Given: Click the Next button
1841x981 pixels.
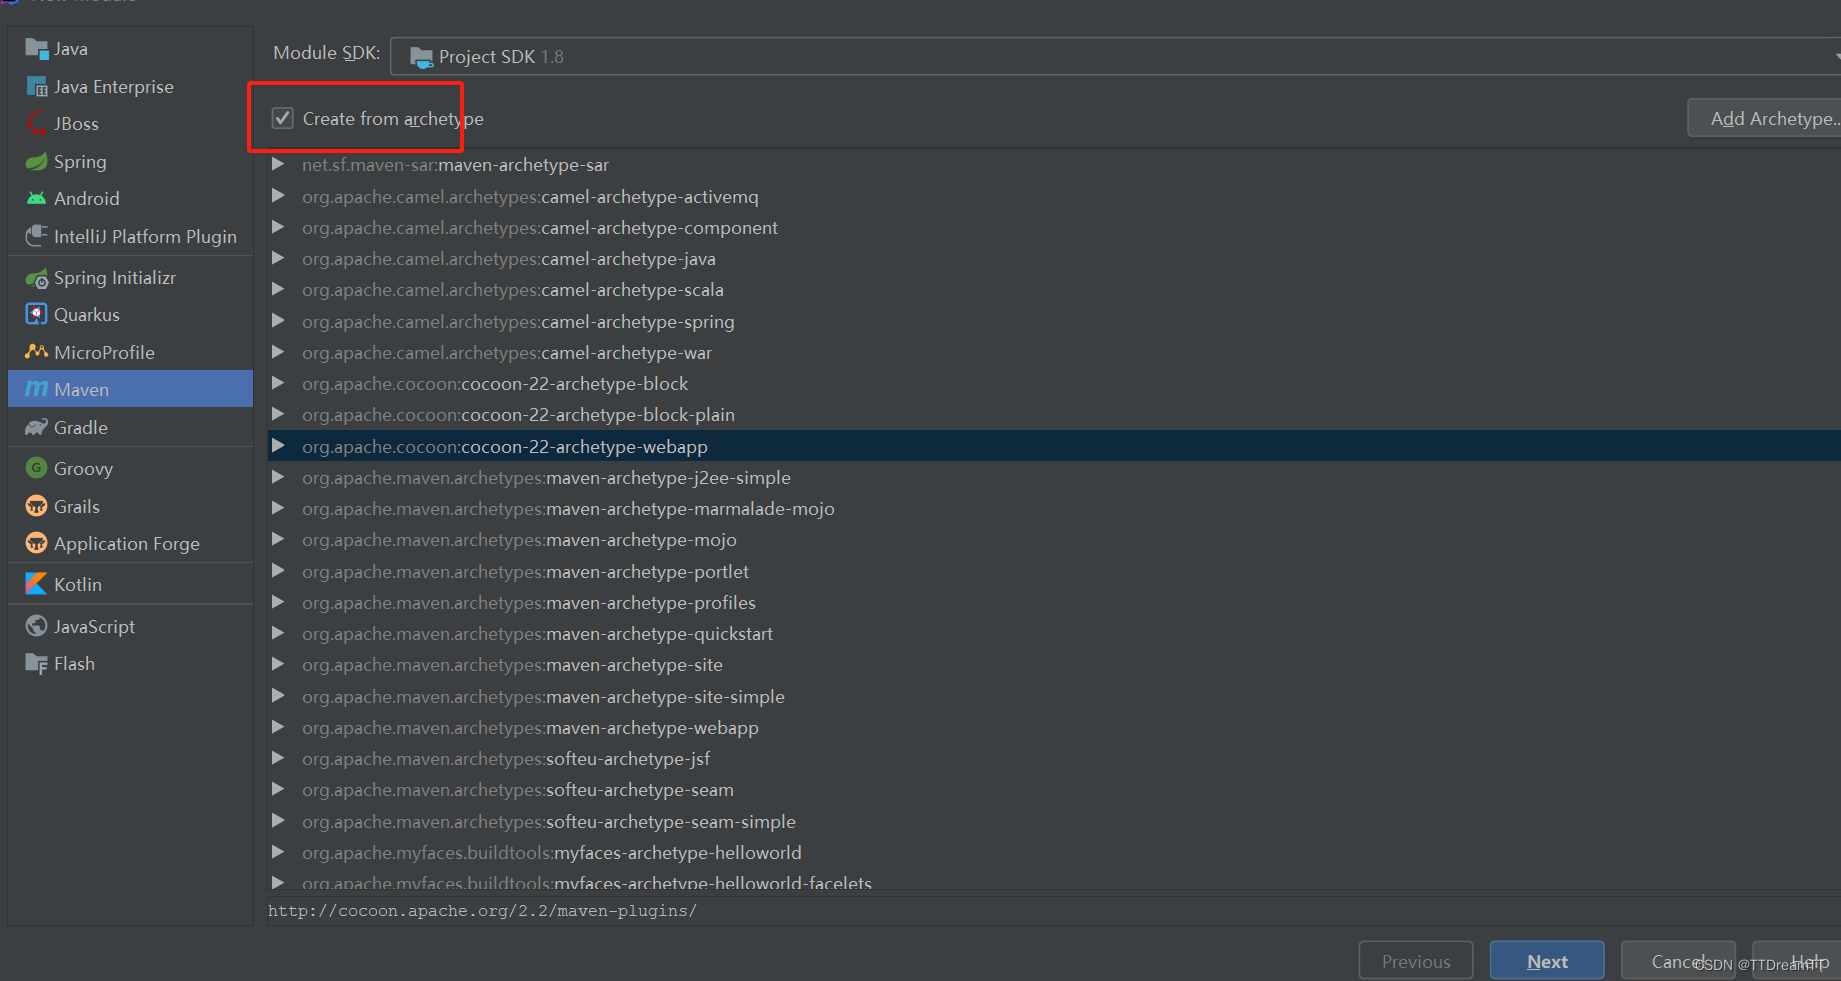Looking at the screenshot, I should click(x=1547, y=961).
